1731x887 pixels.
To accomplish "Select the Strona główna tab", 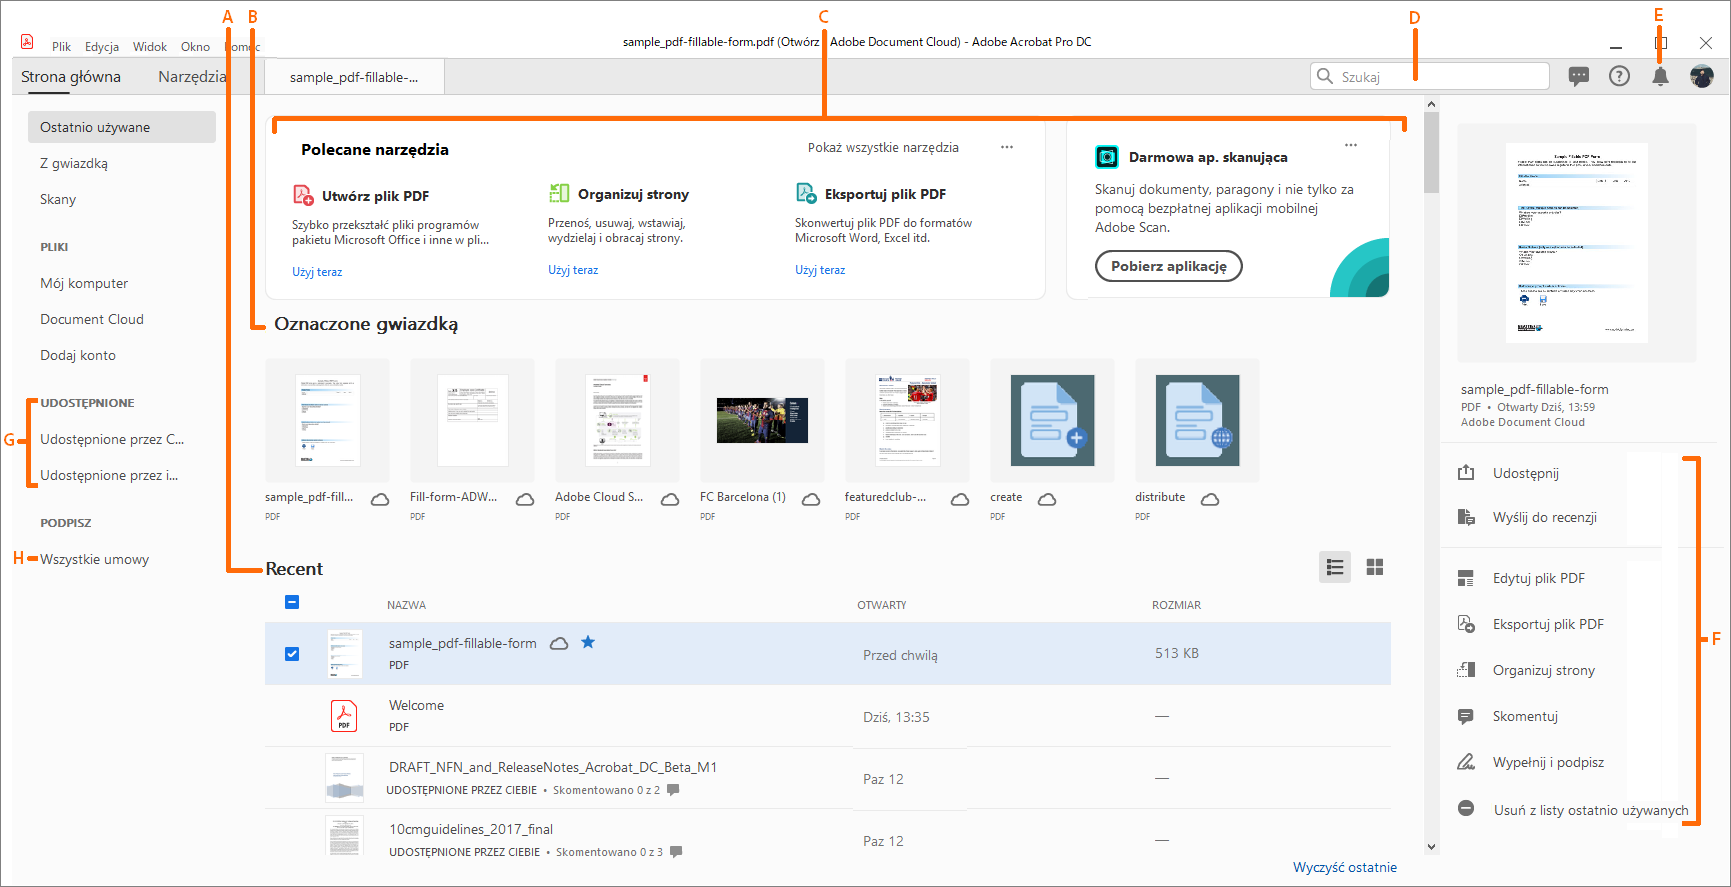I will point(71,77).
